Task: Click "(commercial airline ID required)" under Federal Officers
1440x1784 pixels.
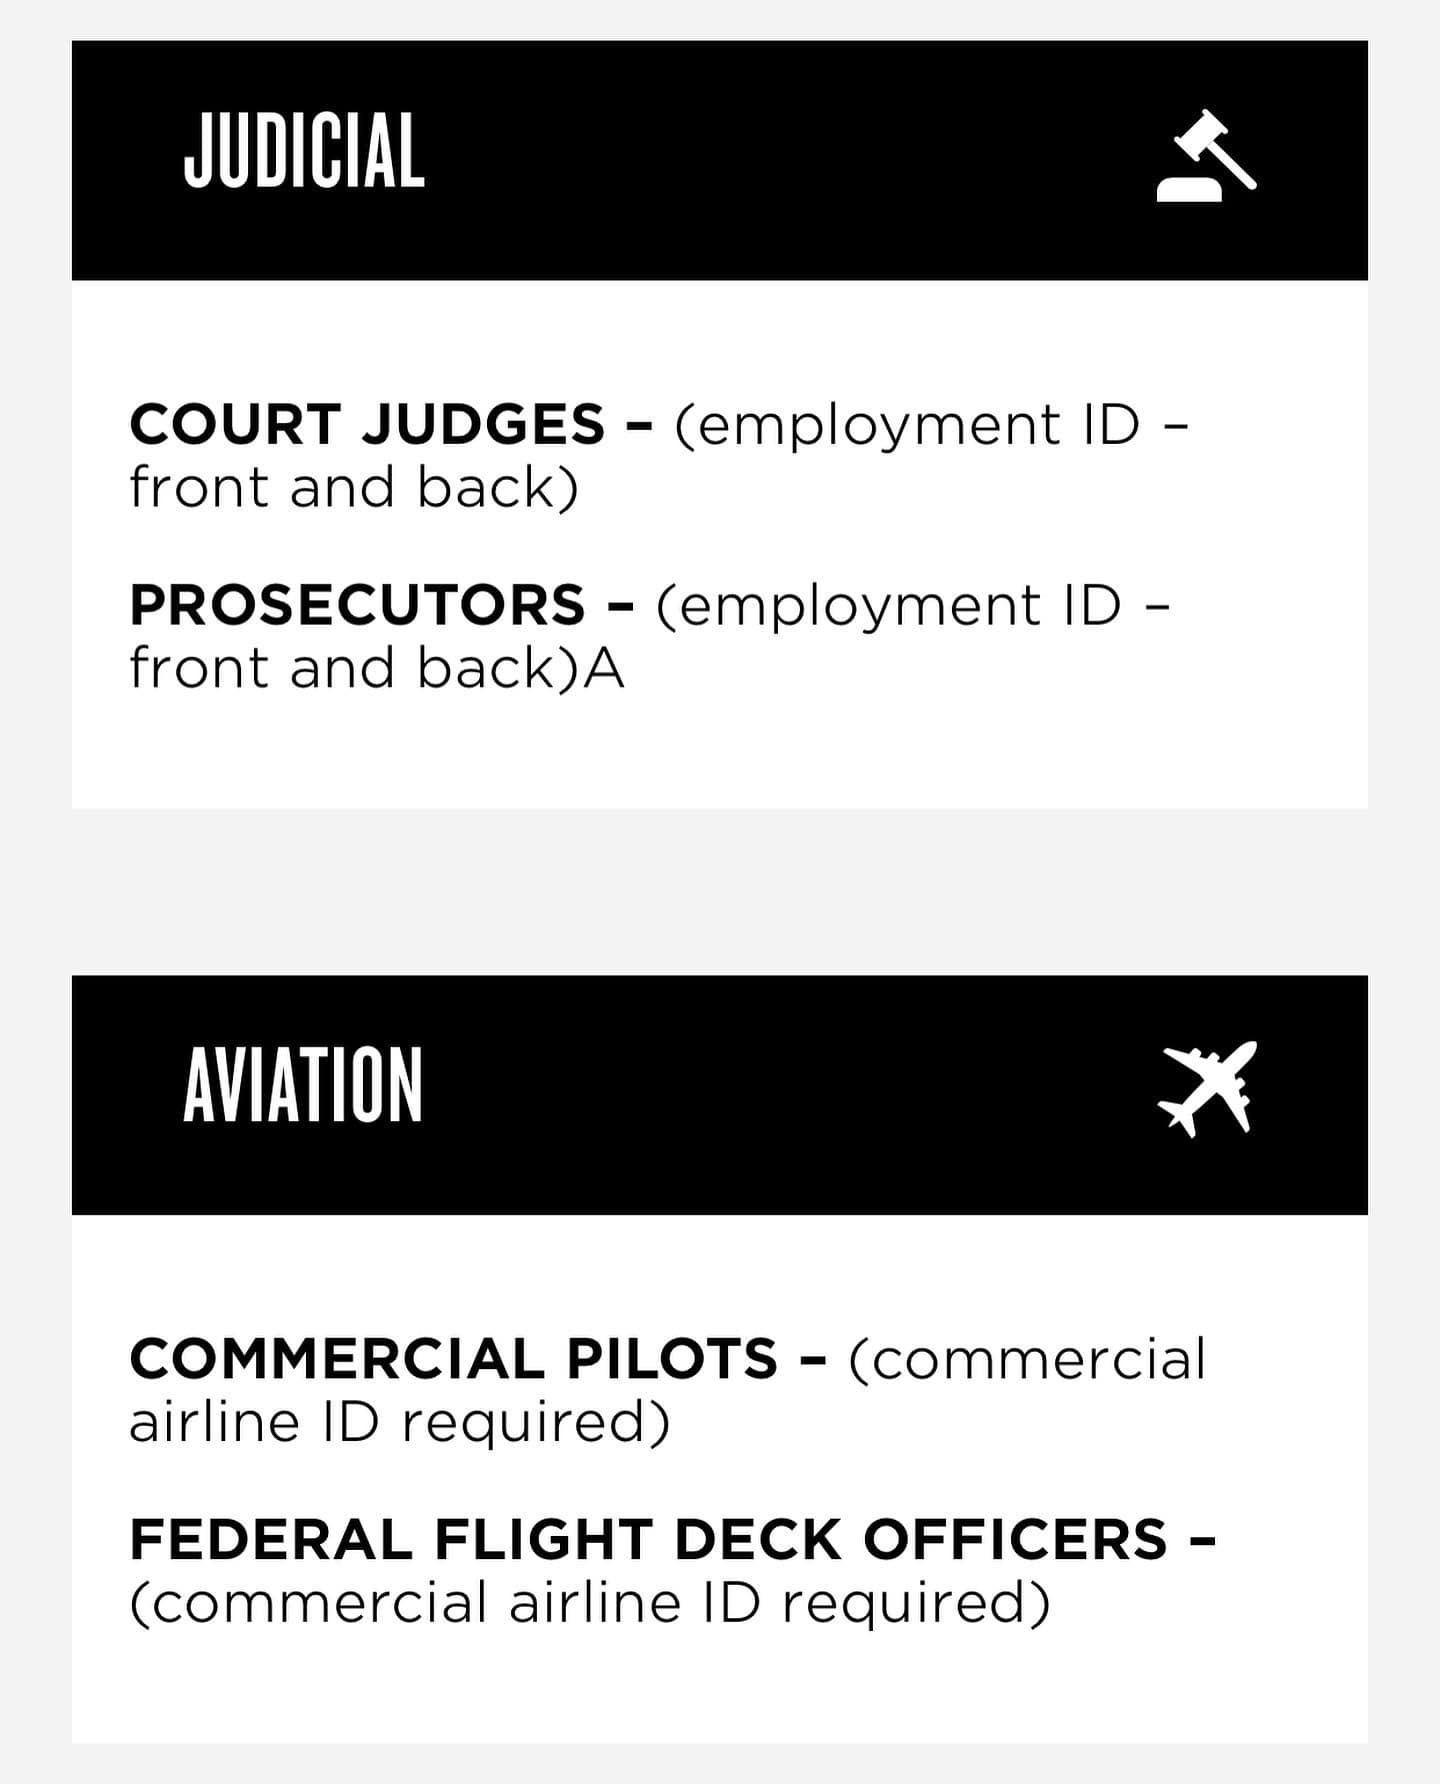Action: [590, 1602]
